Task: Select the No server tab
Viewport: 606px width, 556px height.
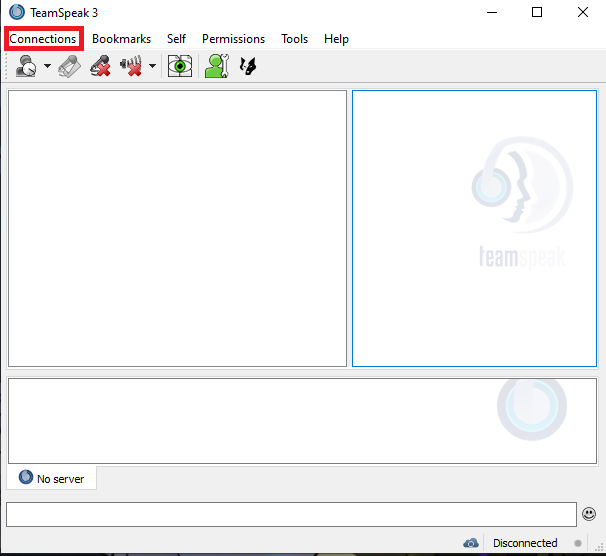Action: (51, 478)
